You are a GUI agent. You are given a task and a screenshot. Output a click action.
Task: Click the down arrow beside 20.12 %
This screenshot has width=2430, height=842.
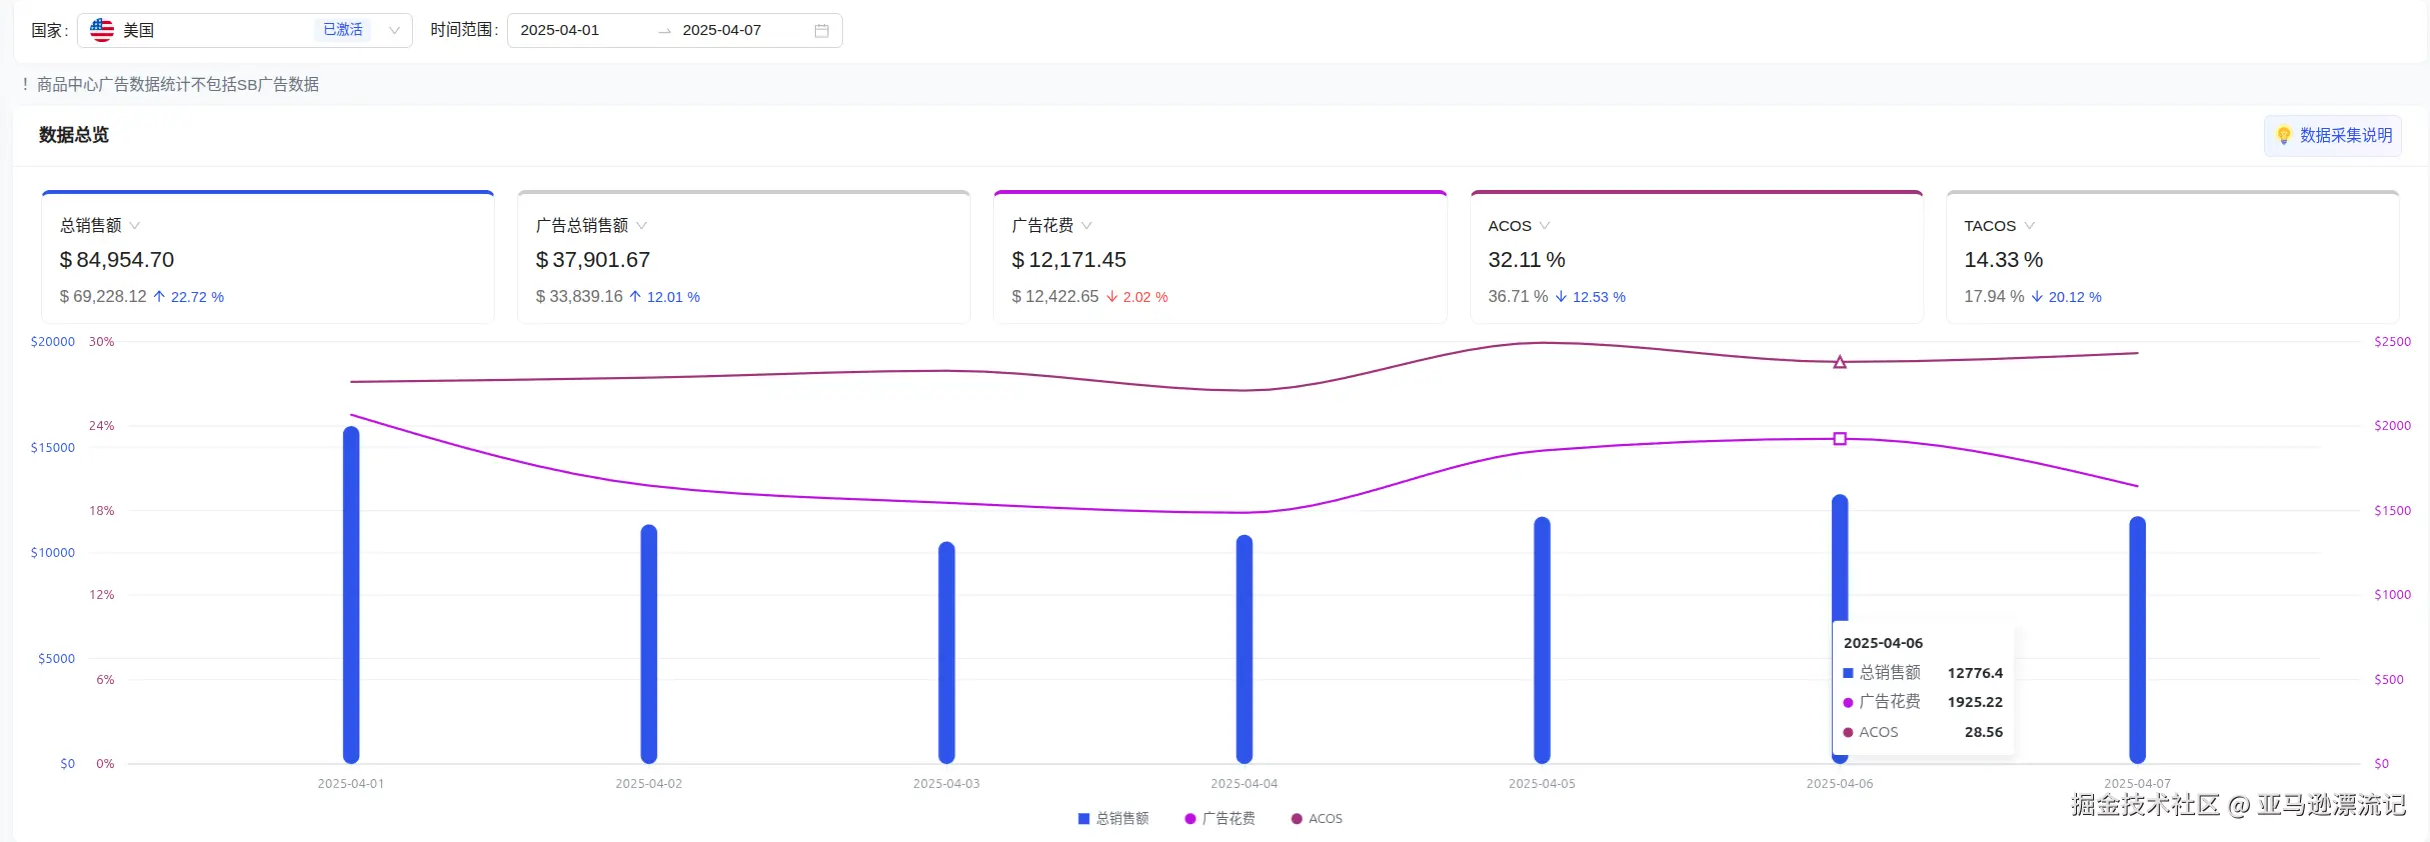click(x=2037, y=297)
